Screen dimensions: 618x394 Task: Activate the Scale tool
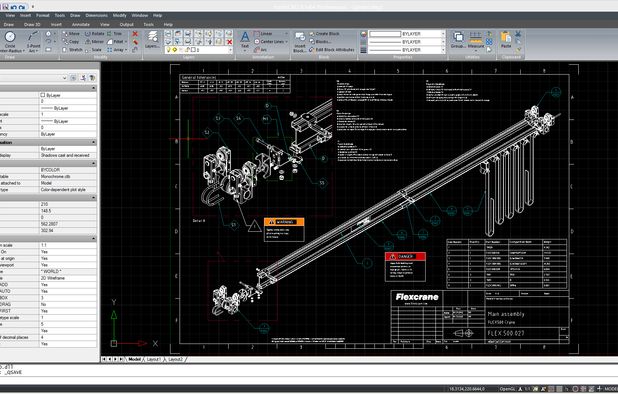[x=93, y=50]
